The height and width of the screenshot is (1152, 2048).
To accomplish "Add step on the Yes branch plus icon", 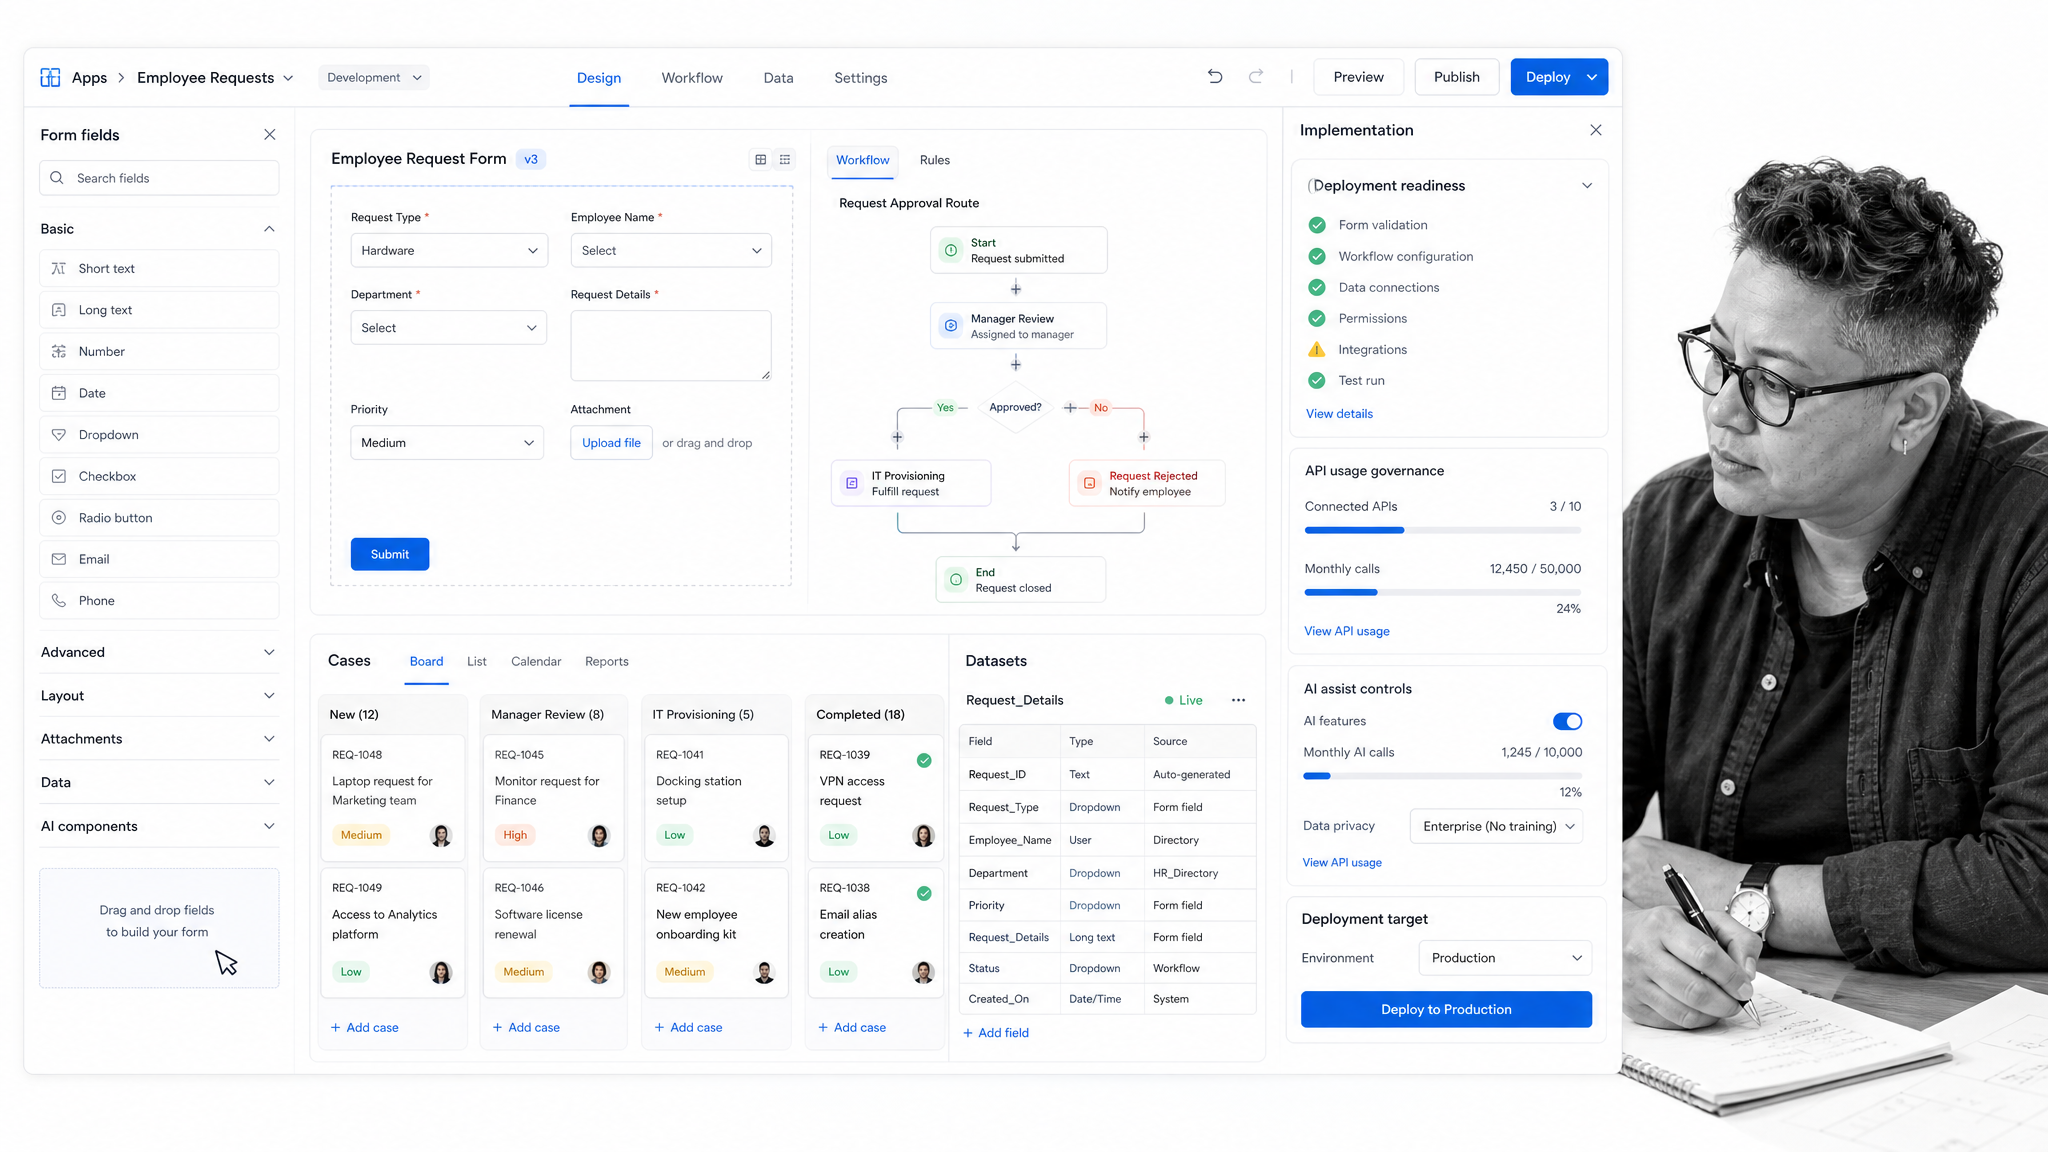I will tap(897, 437).
